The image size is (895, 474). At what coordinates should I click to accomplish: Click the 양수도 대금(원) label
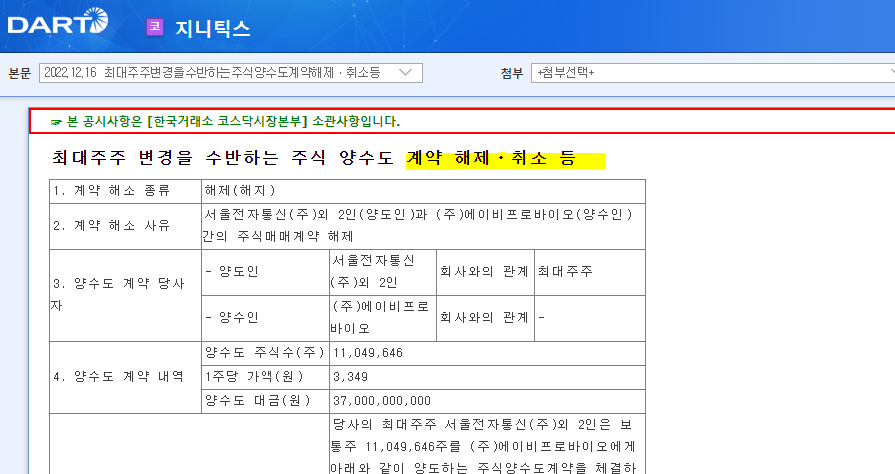tap(258, 401)
